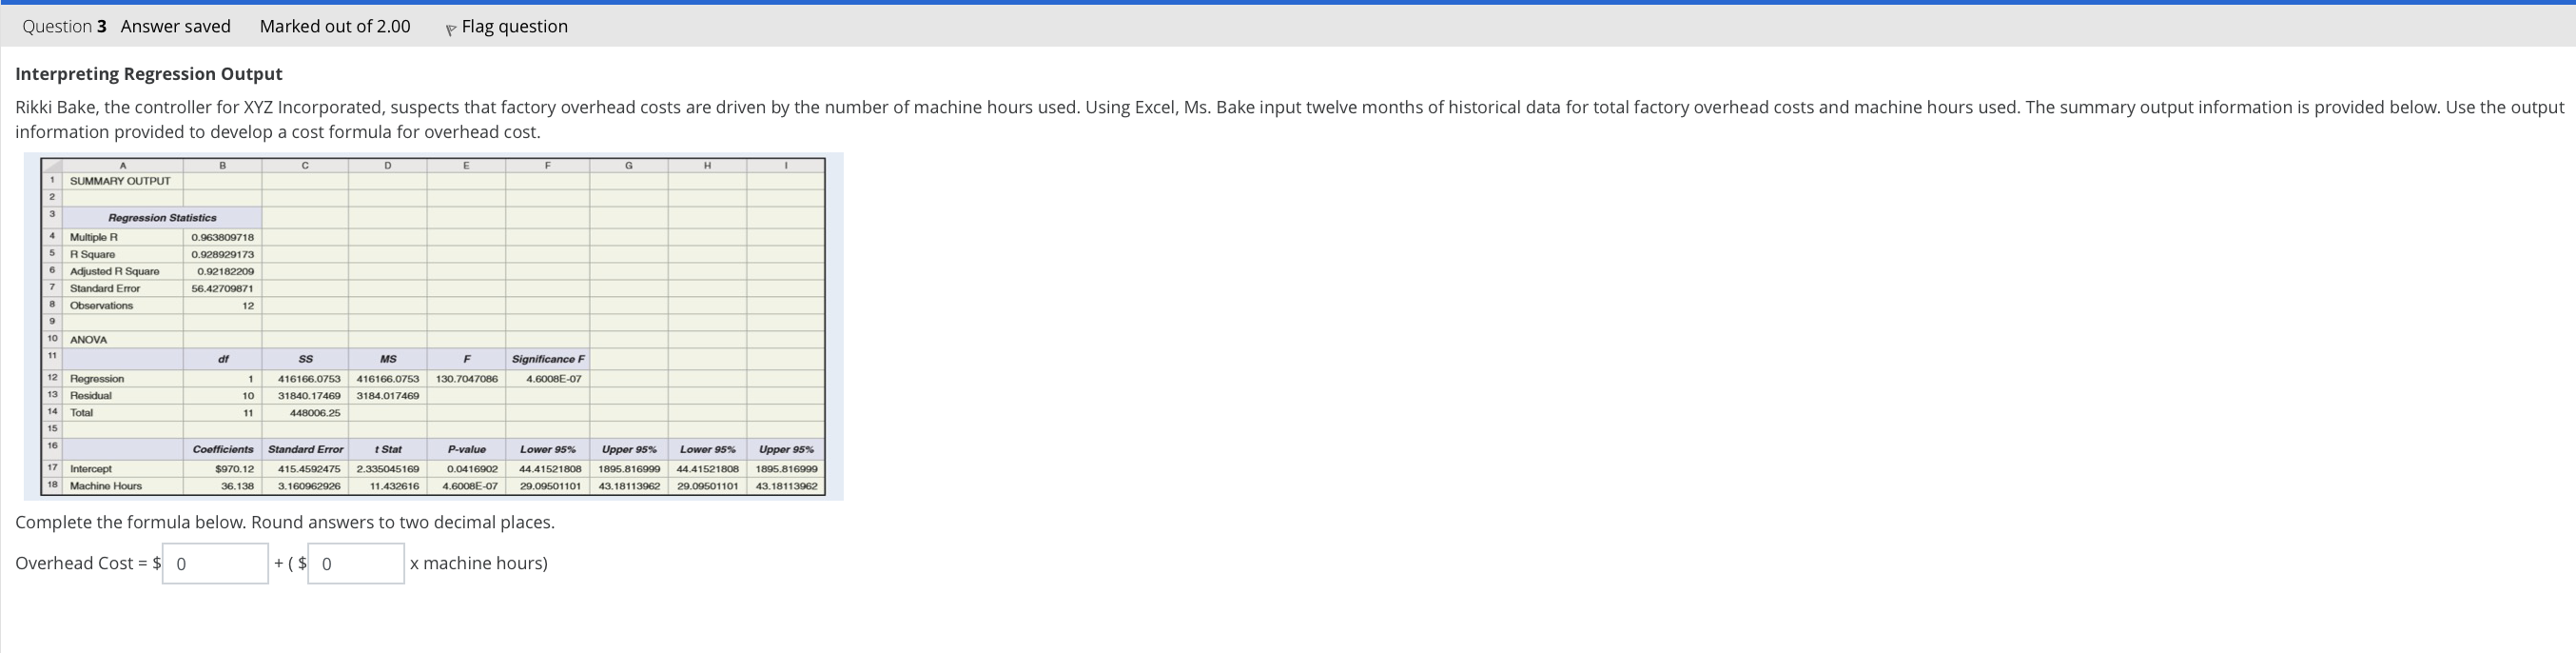Click the intercept coefficient $970.12

235,469
